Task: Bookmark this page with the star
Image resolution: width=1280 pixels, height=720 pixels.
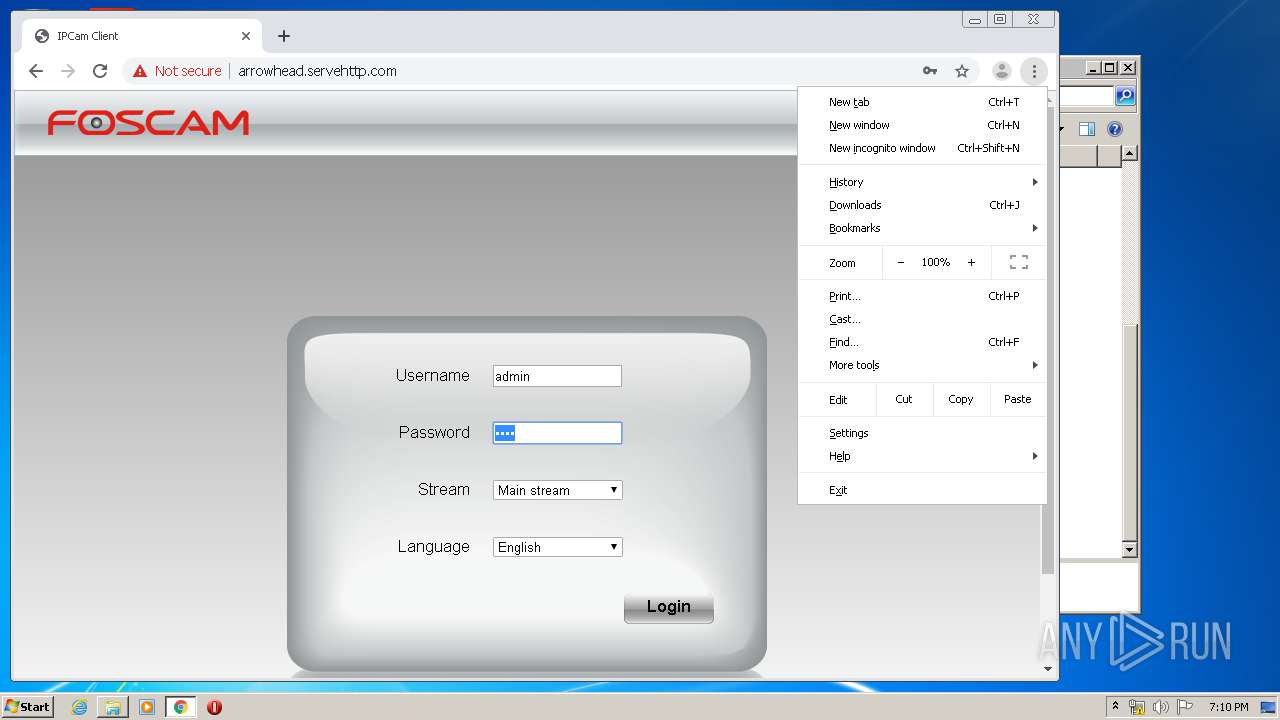Action: (962, 71)
